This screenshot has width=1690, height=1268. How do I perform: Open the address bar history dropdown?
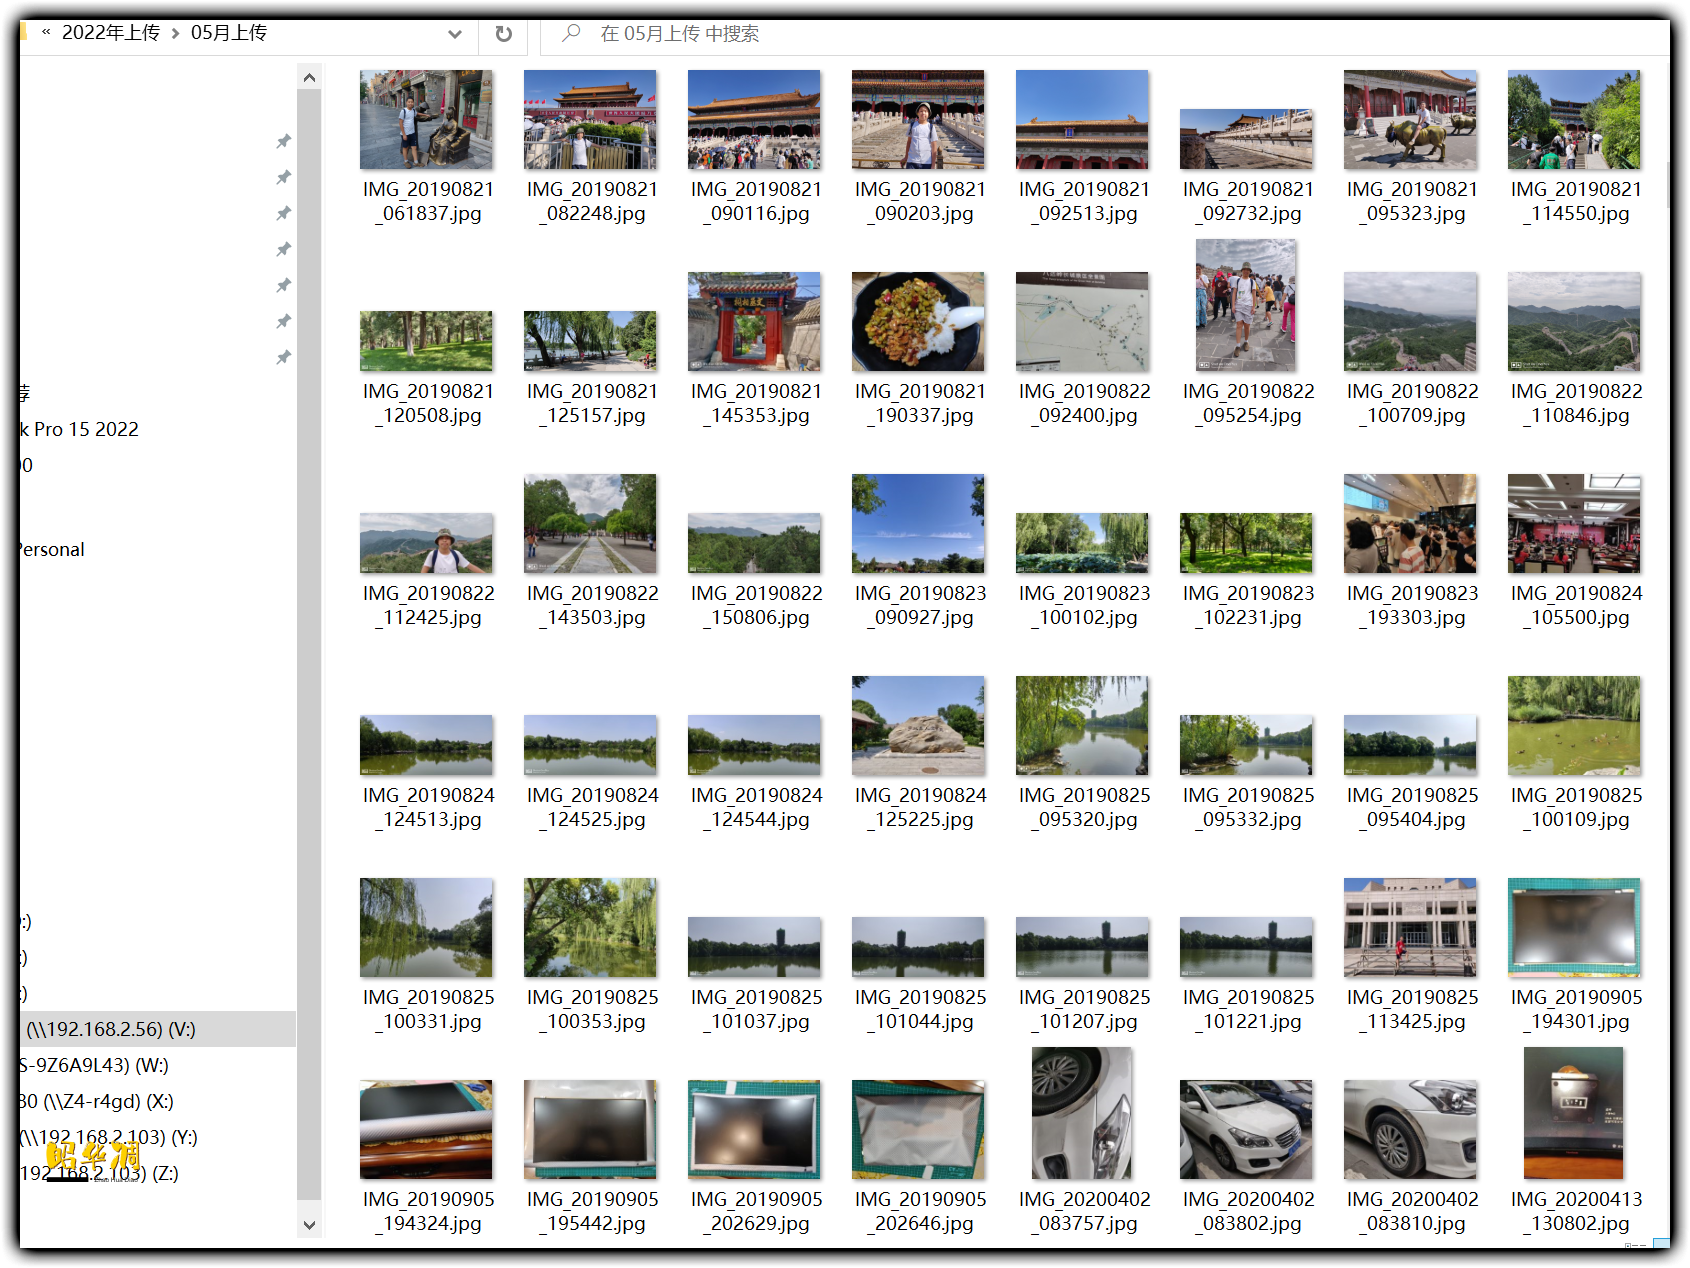[455, 34]
